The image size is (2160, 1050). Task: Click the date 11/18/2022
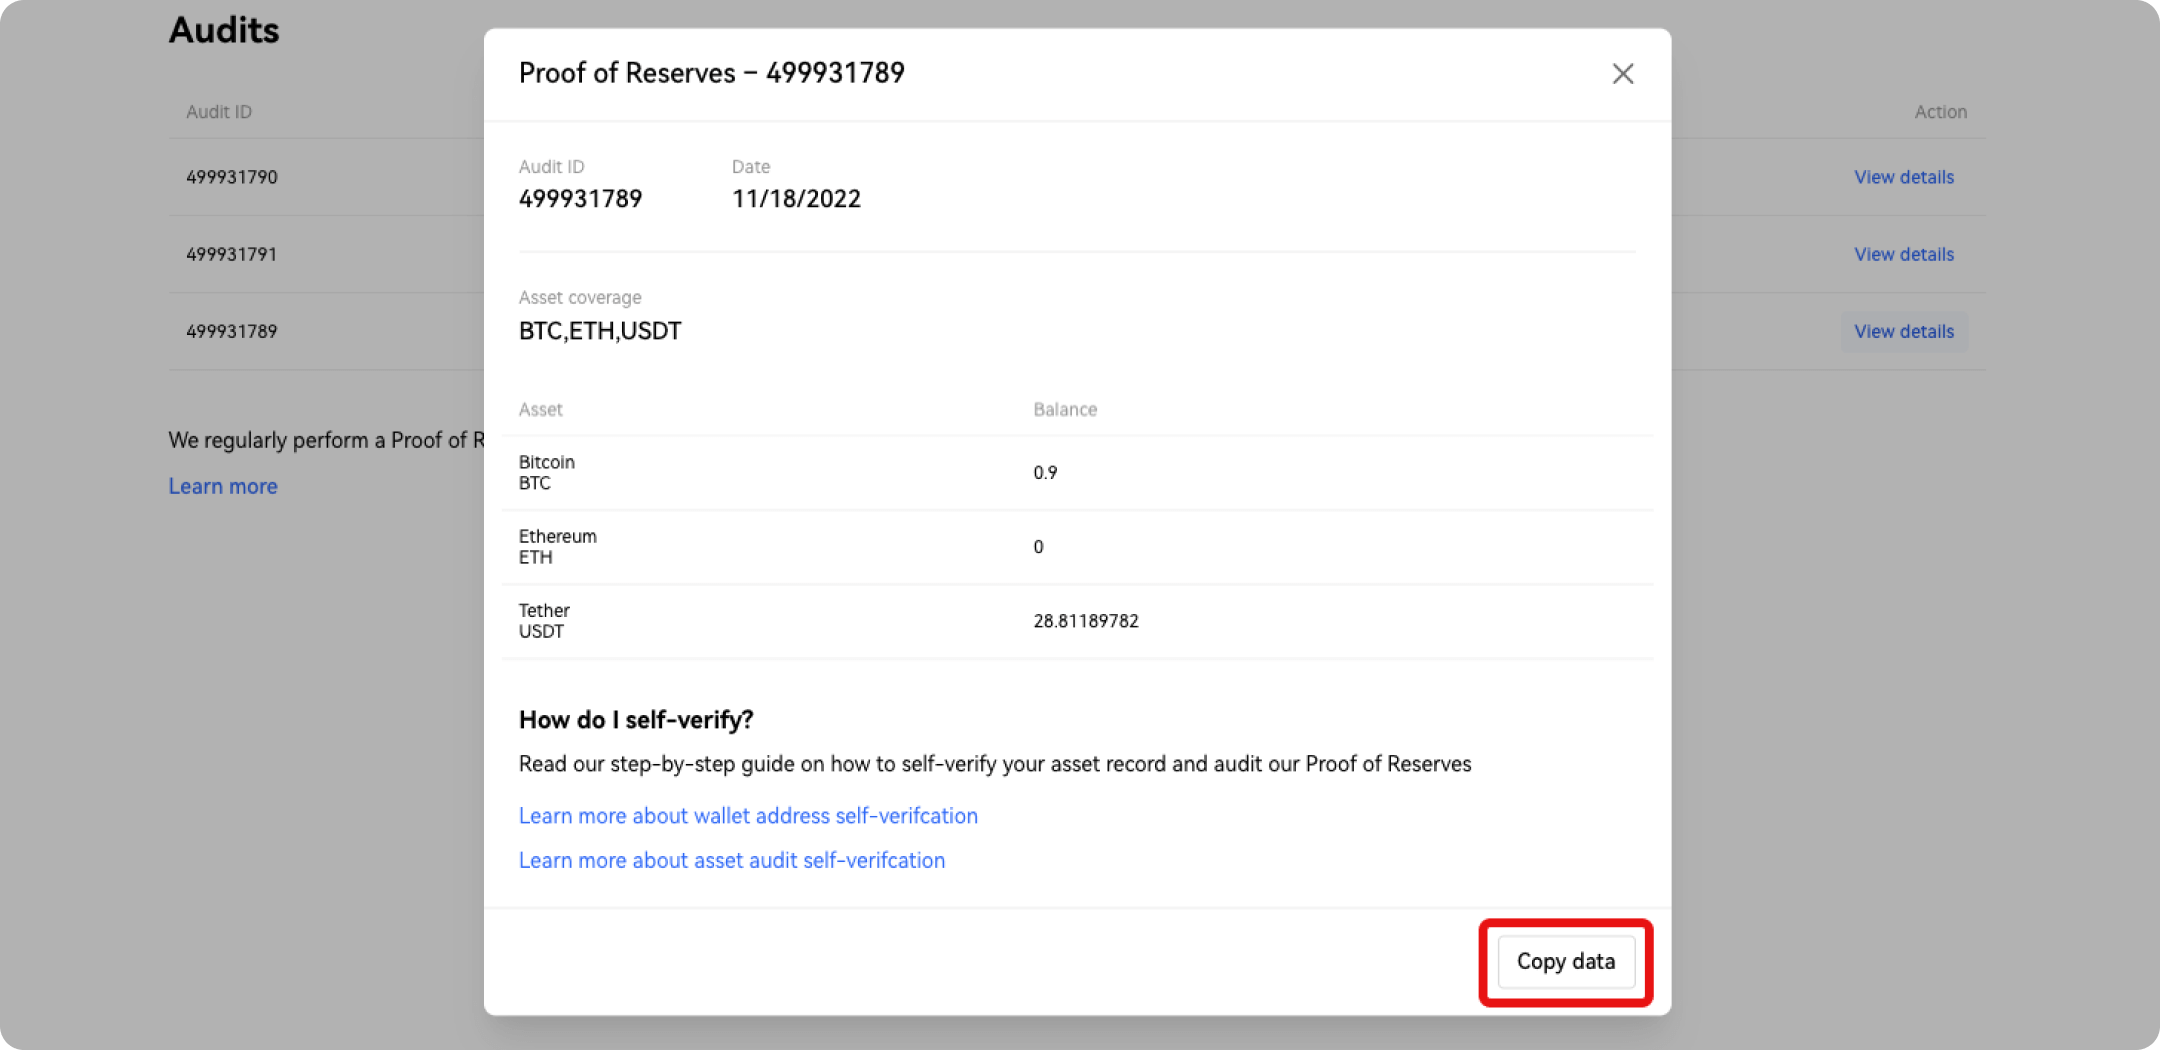(x=796, y=198)
